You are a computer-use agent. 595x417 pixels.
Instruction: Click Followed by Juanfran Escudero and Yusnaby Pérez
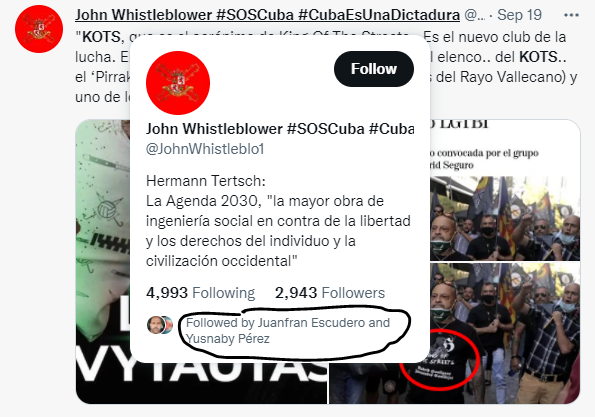288,330
